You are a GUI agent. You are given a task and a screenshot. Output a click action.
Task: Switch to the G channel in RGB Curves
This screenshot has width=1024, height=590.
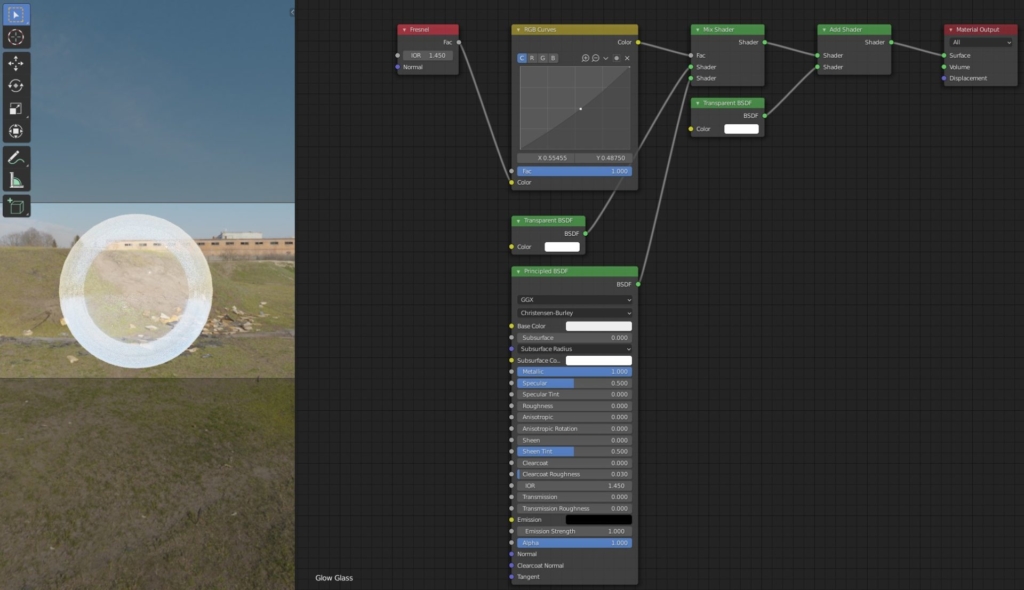[542, 58]
